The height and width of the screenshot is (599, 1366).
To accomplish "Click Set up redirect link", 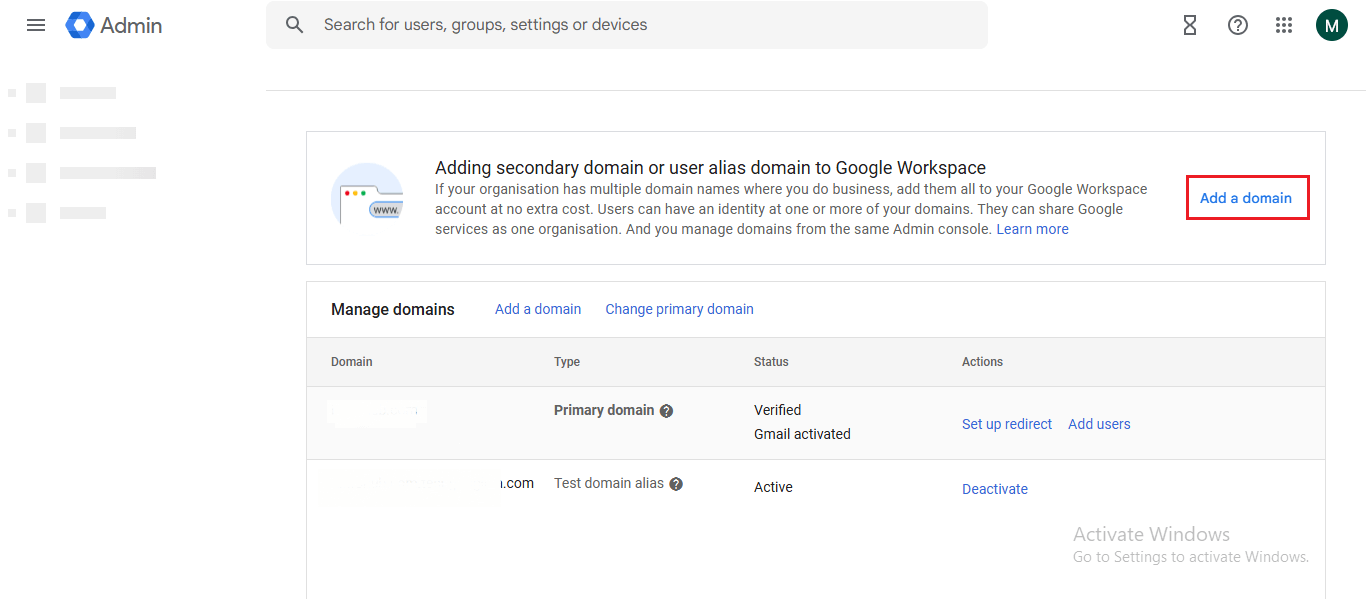I will [x=1007, y=424].
